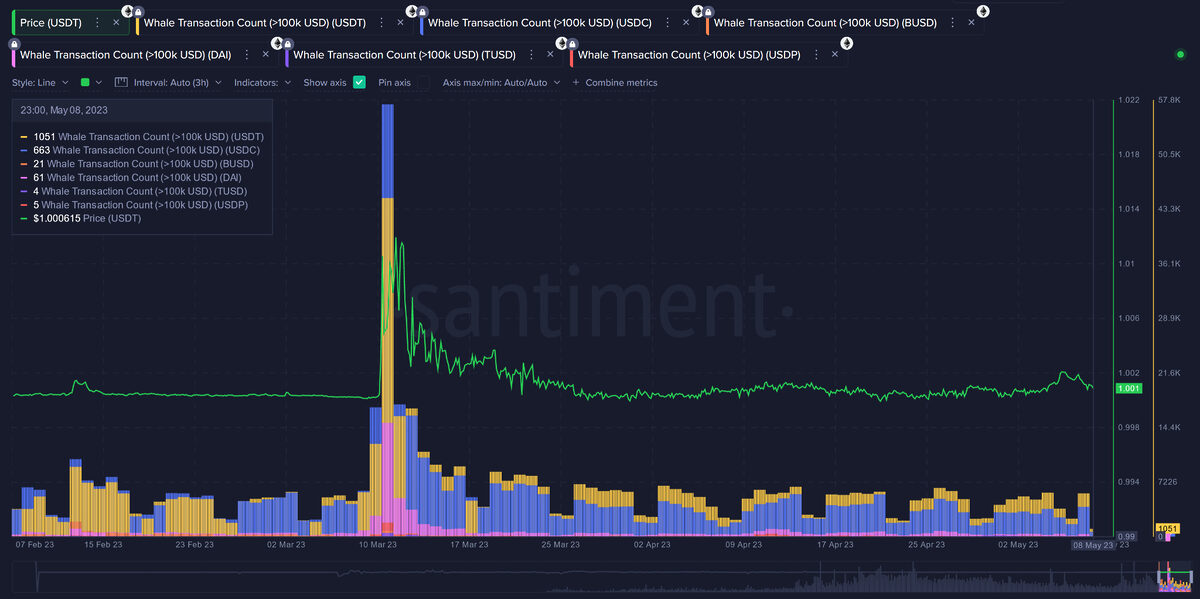Click the 08 May 23 date marker
Image resolution: width=1200 pixels, height=599 pixels.
point(1093,545)
